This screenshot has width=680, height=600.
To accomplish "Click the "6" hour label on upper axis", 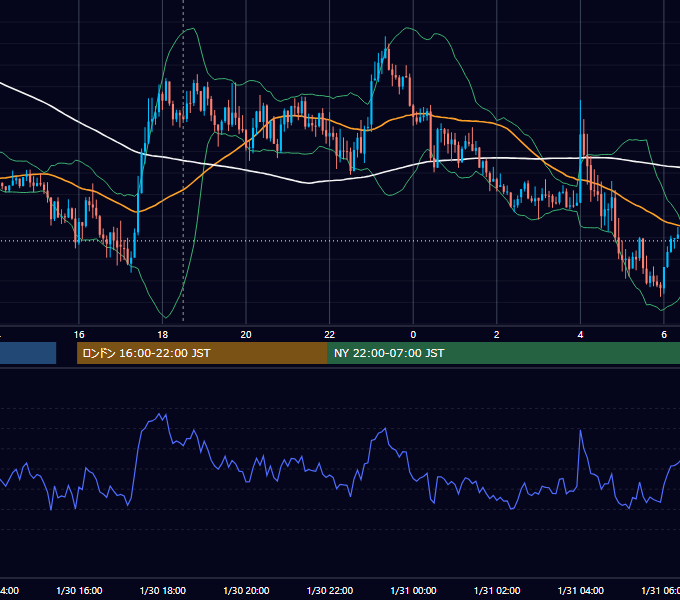I will pos(664,334).
